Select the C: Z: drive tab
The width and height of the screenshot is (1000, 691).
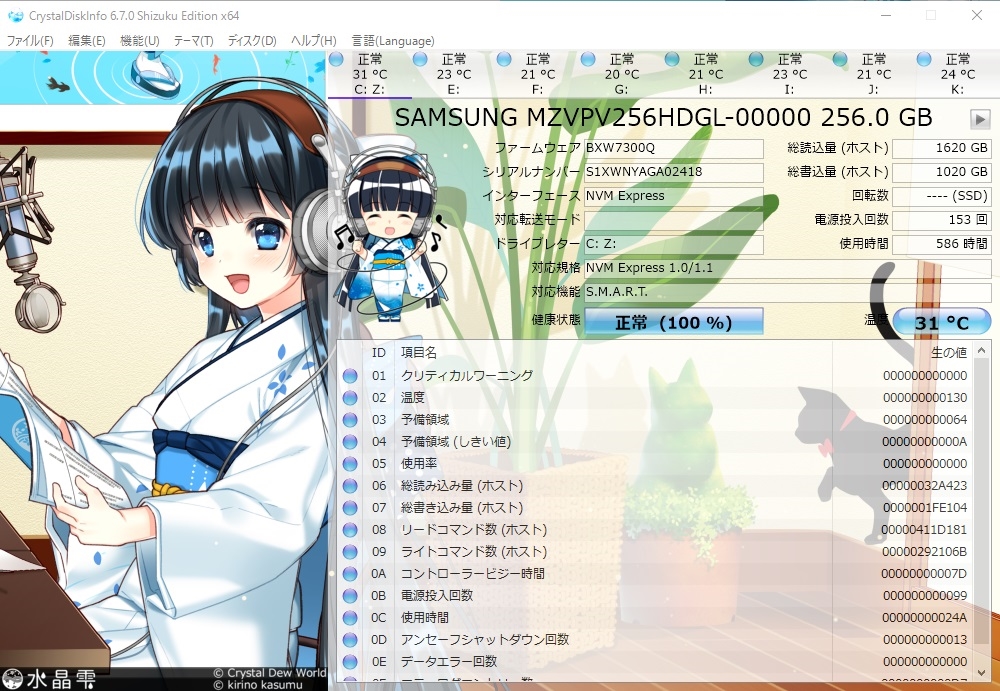[370, 74]
